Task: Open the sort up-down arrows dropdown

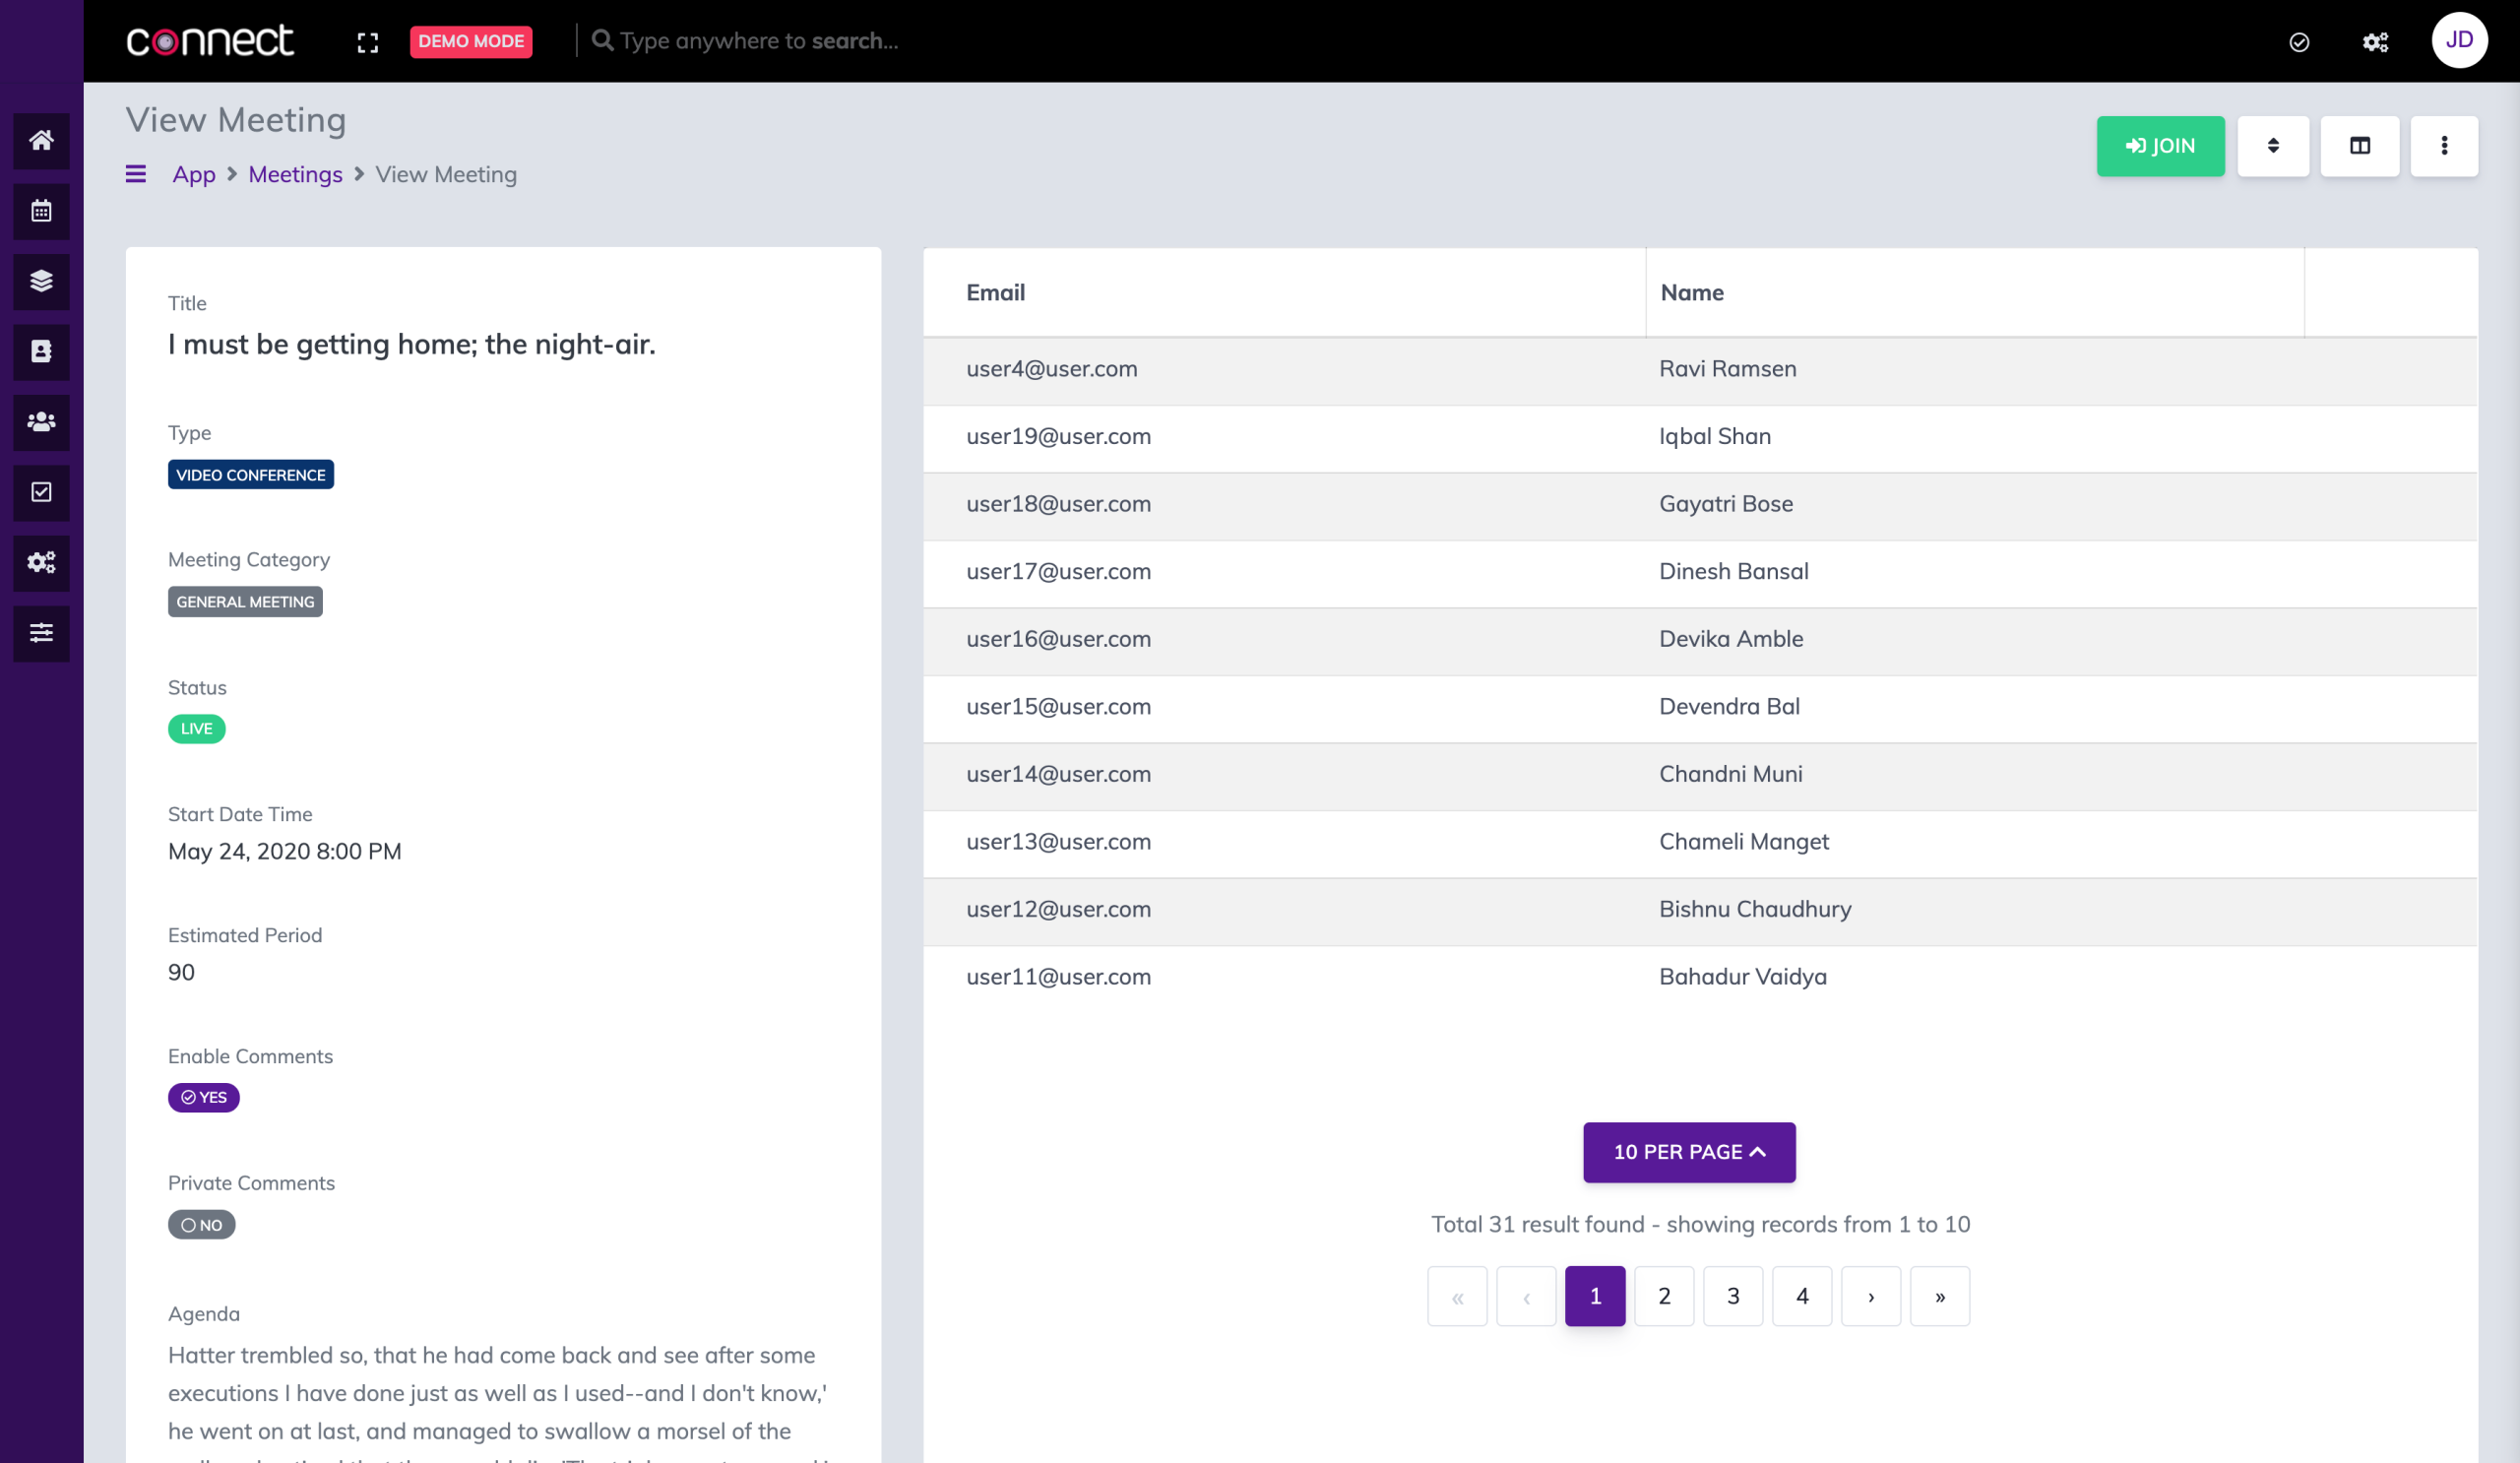Action: (2272, 146)
